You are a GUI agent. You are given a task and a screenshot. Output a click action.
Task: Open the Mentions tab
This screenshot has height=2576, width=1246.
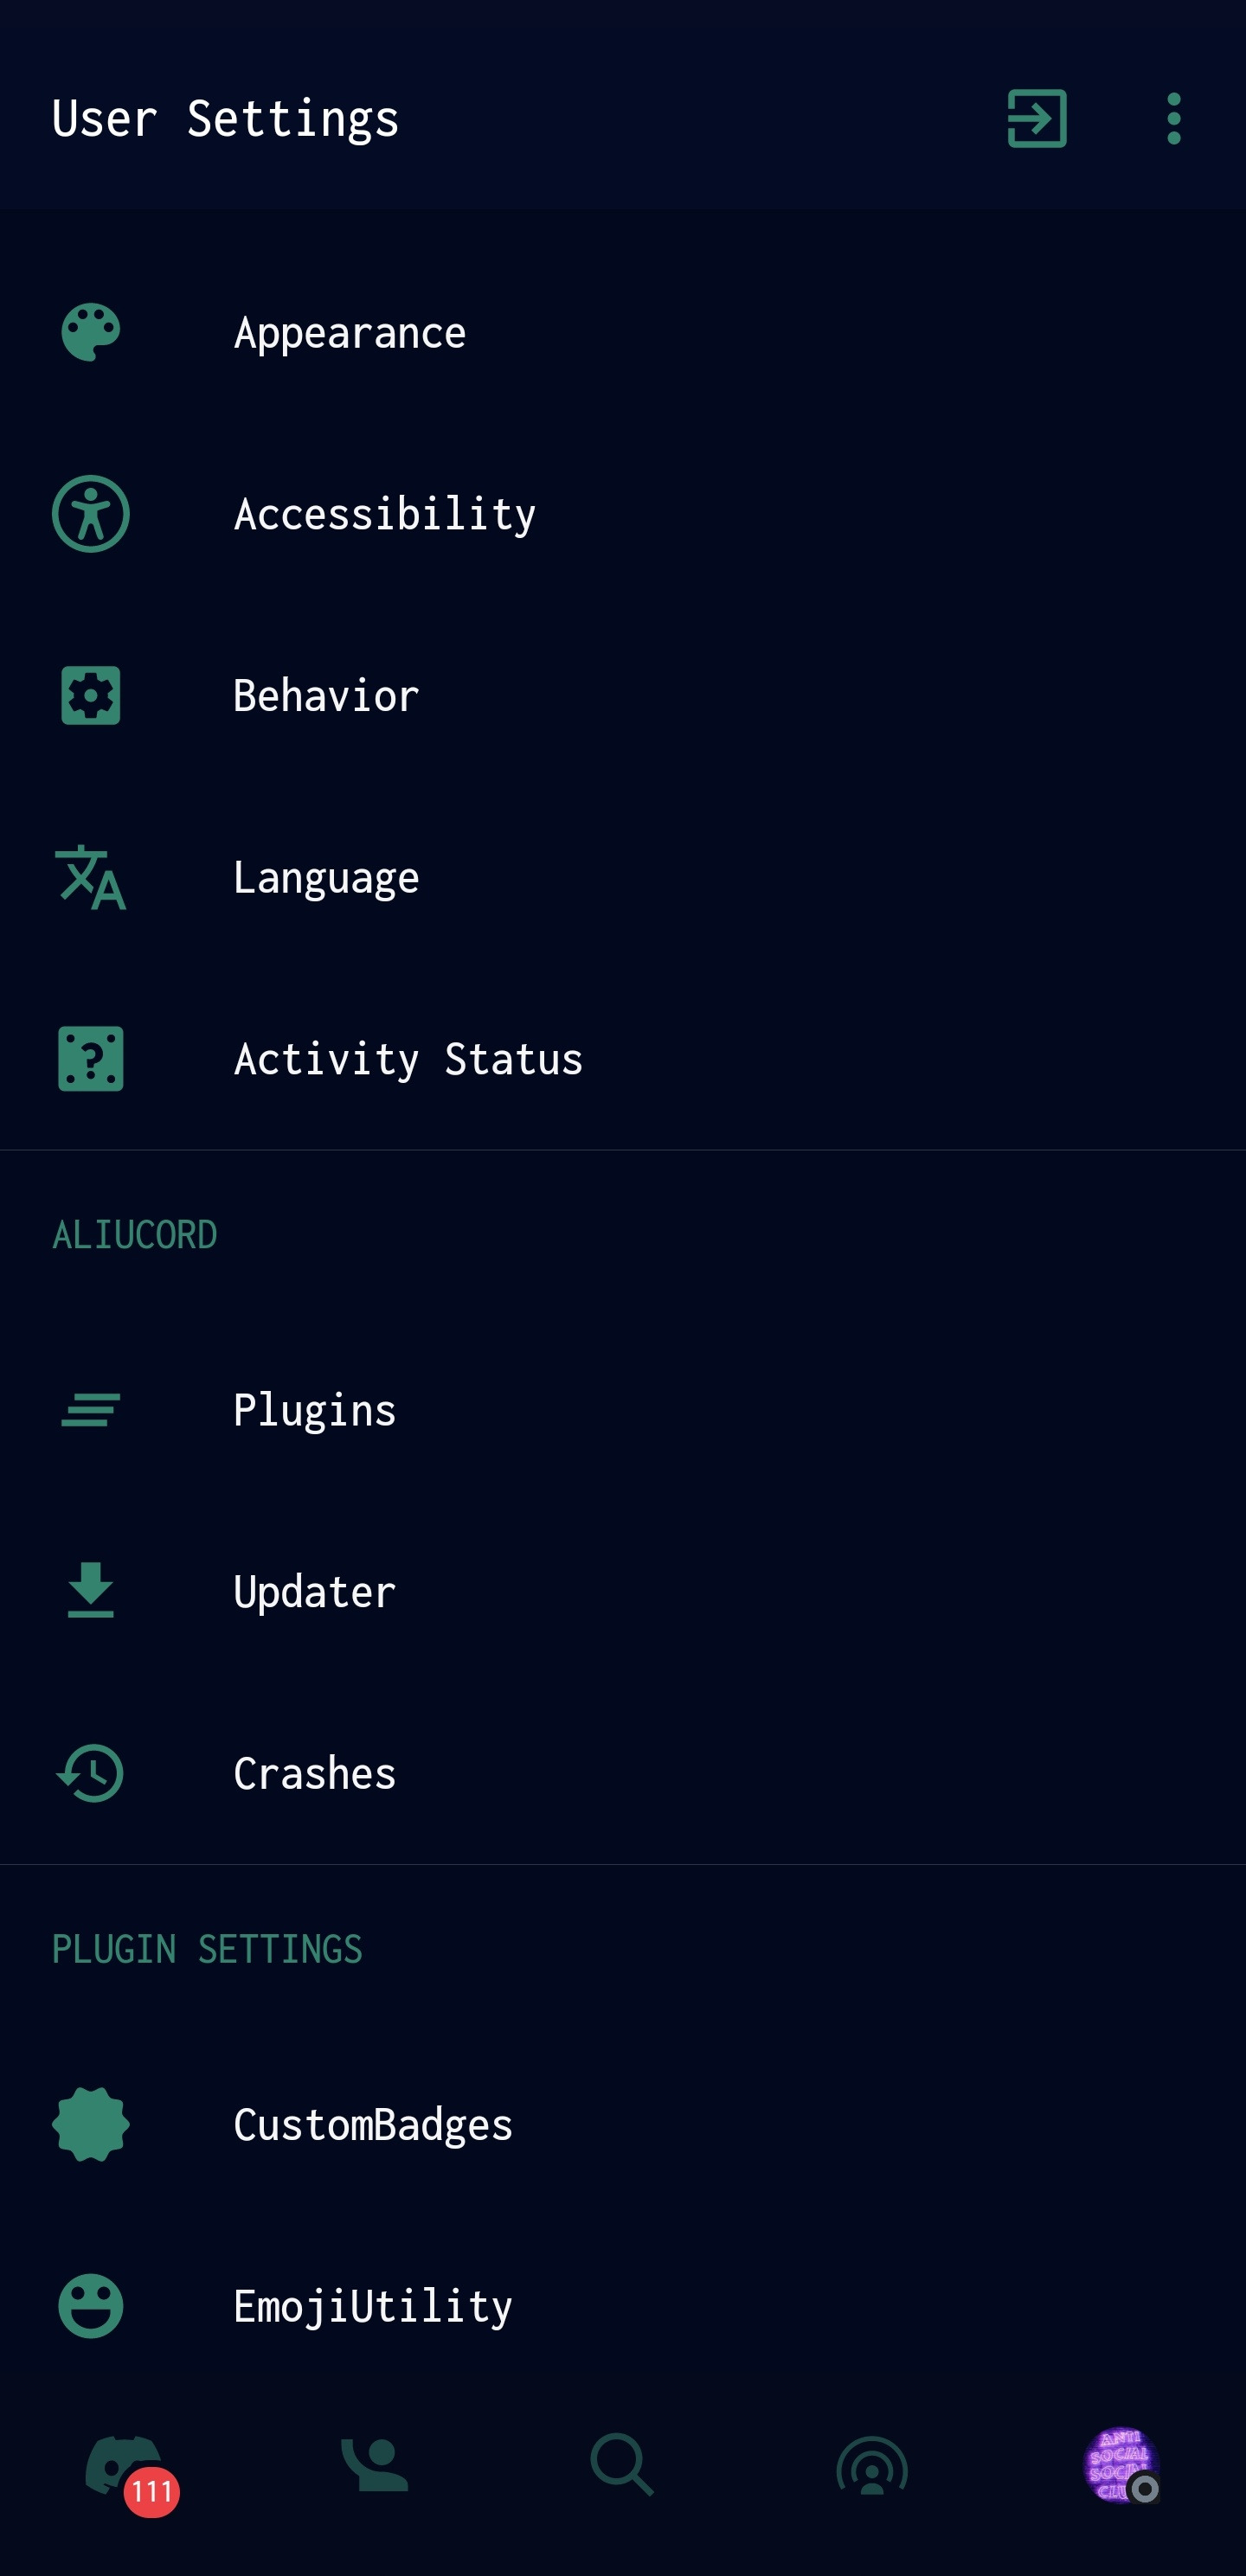[872, 2466]
